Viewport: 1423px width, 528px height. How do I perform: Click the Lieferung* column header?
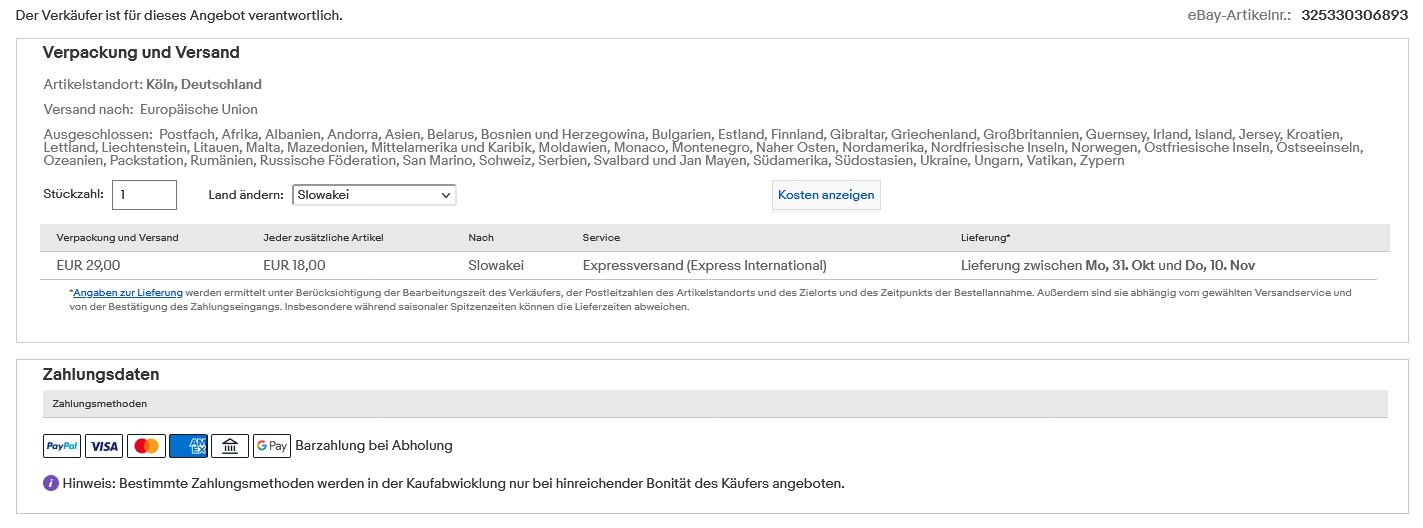[986, 238]
